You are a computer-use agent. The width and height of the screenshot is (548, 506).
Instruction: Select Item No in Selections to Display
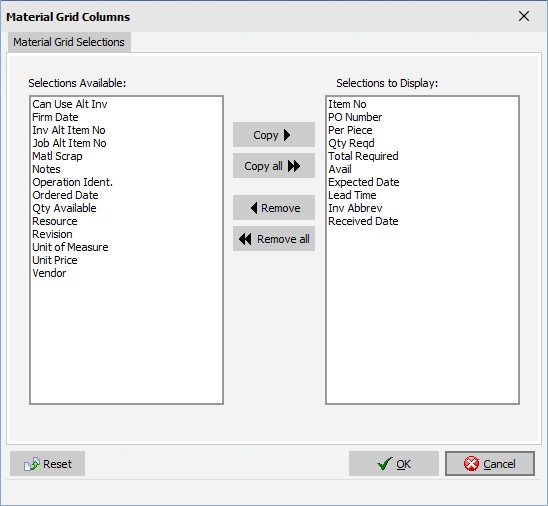(x=347, y=104)
